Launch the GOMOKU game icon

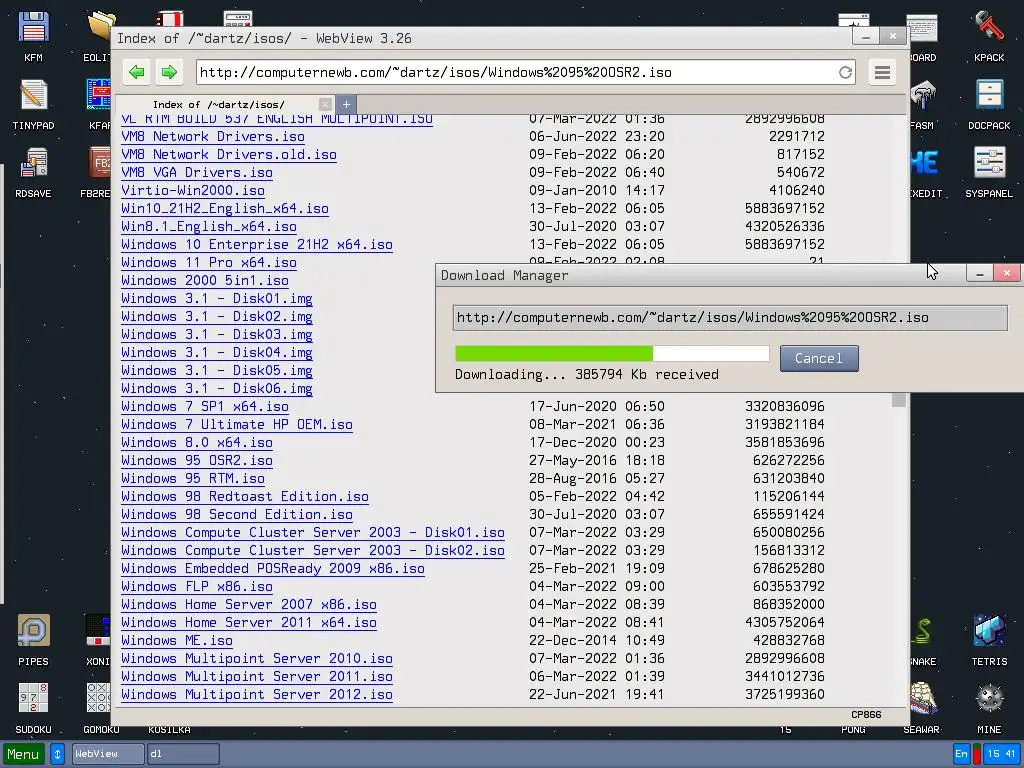tap(101, 708)
